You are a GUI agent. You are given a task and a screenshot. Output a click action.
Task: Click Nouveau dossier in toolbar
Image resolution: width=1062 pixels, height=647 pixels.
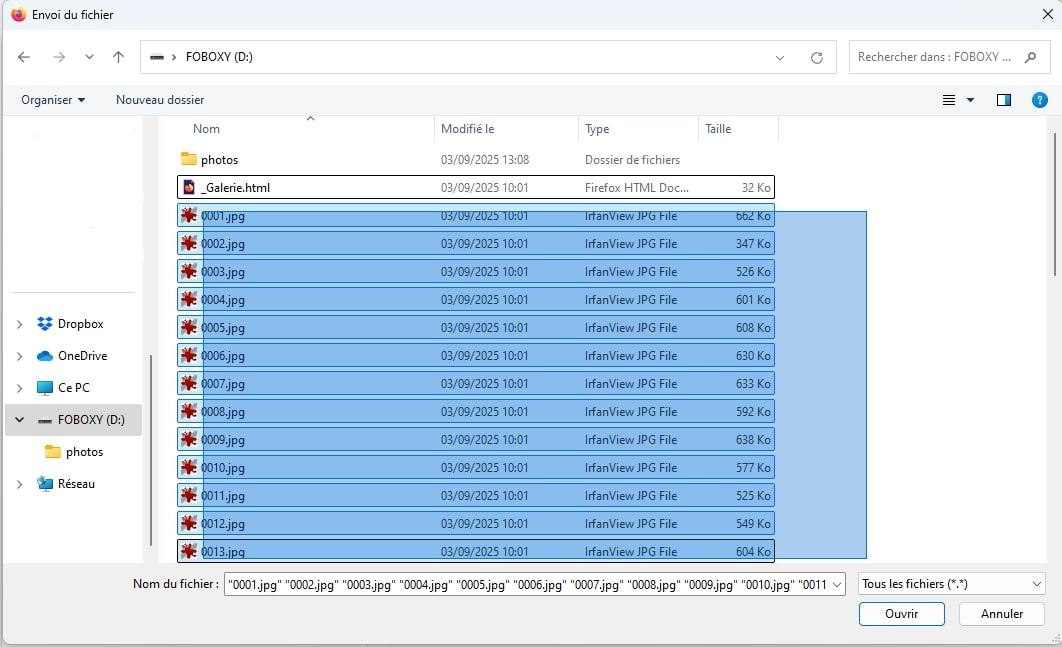[160, 100]
